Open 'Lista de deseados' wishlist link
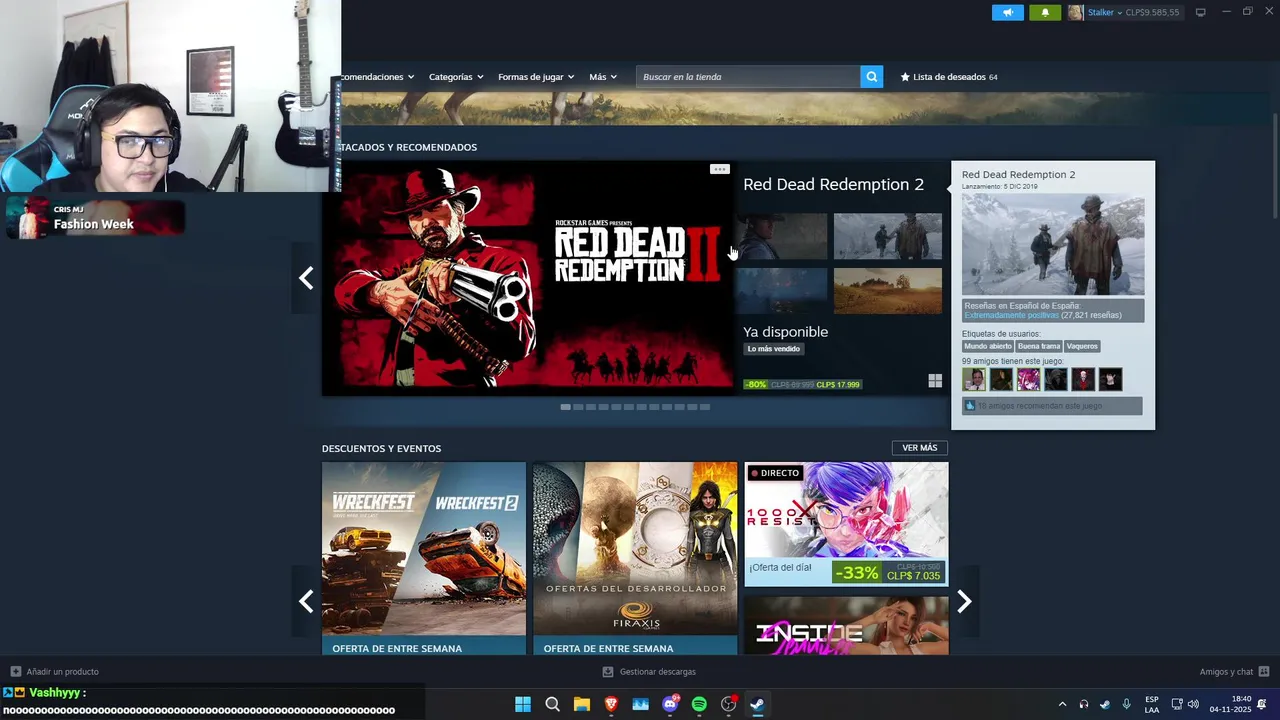 click(x=949, y=77)
